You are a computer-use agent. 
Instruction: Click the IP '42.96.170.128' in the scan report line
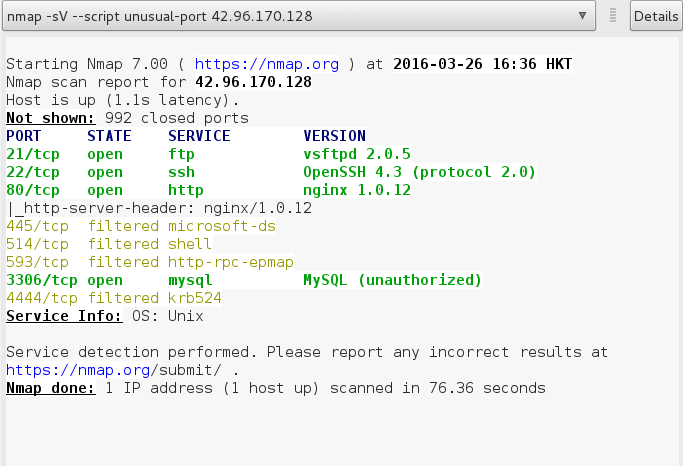(x=253, y=82)
